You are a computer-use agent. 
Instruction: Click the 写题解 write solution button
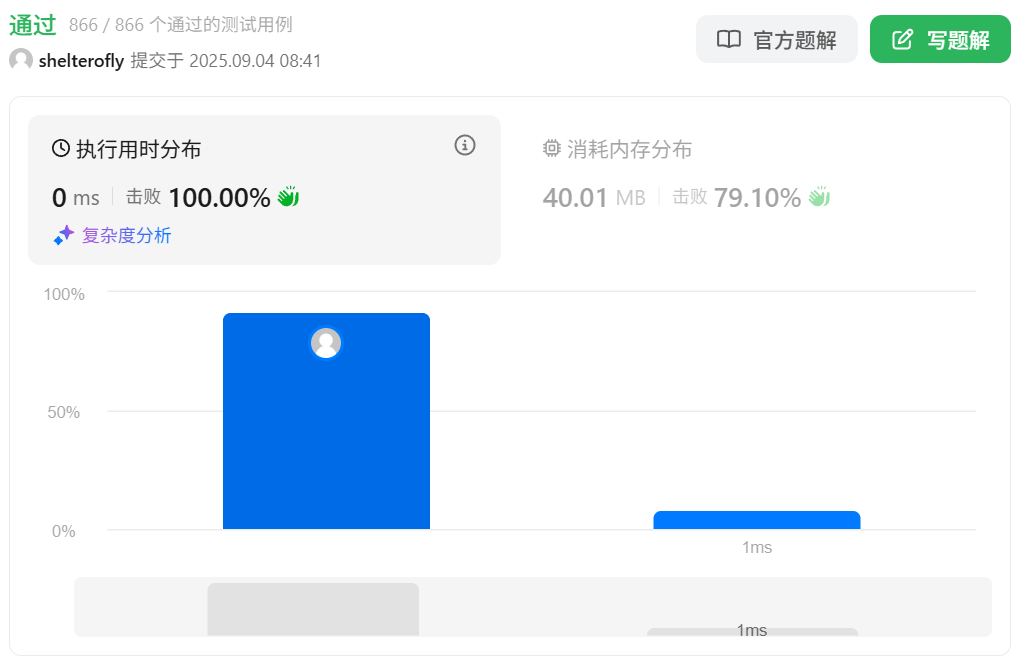click(x=940, y=40)
